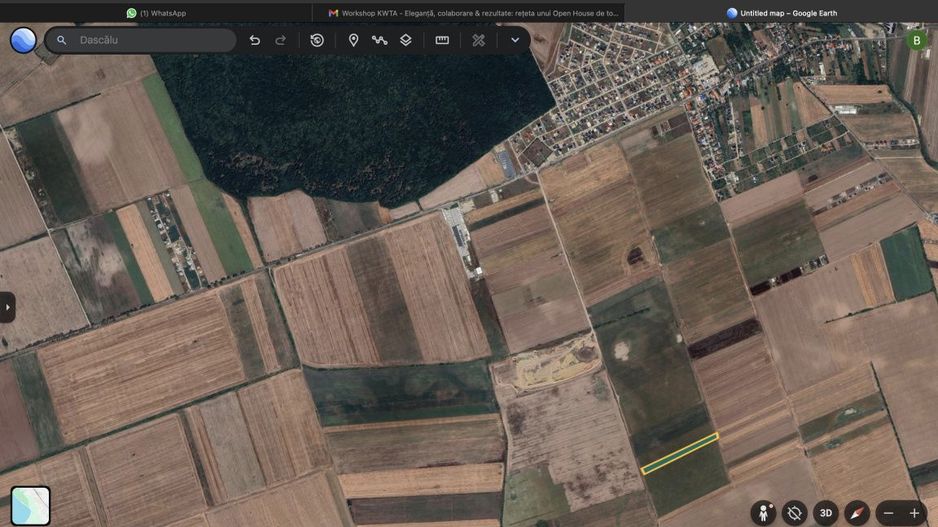Click the Google Earth logo button
This screenshot has height=527, width=938.
pyautogui.click(x=23, y=40)
